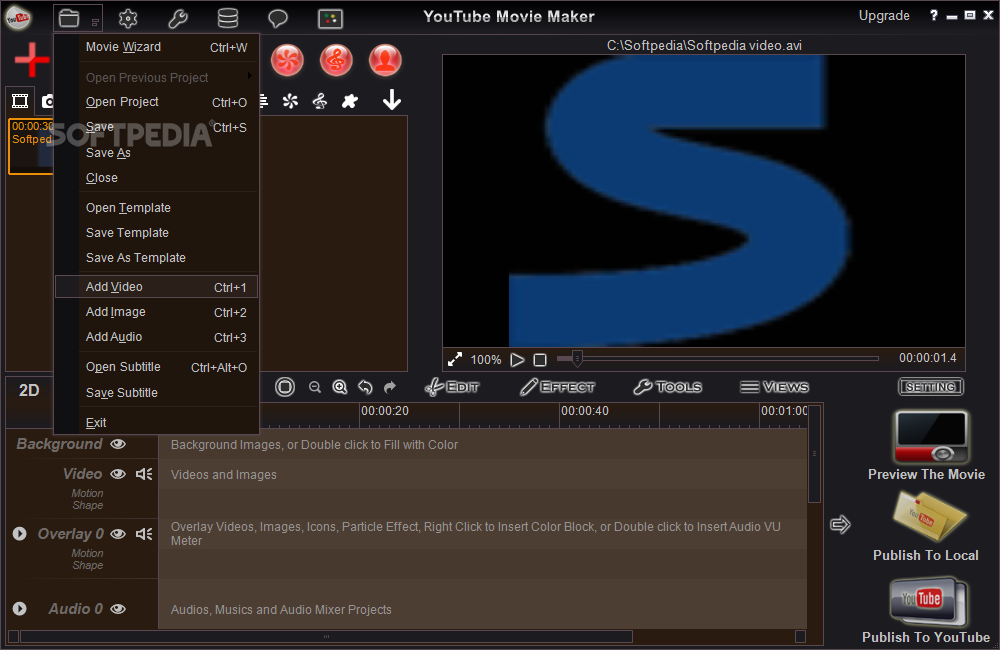Open the Tools dropdown menu
Screen dimensions: 1000x650
(668, 387)
